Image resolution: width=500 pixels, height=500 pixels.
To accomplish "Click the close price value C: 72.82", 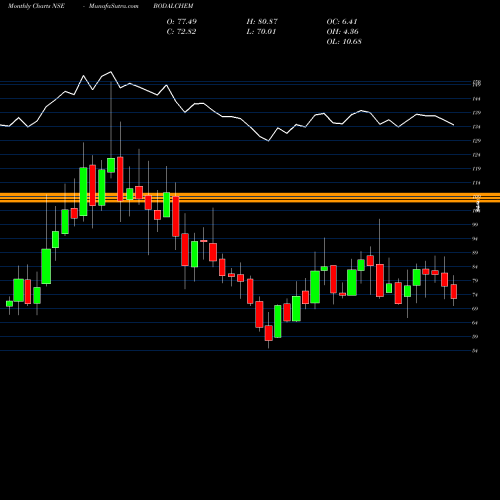I will [181, 31].
